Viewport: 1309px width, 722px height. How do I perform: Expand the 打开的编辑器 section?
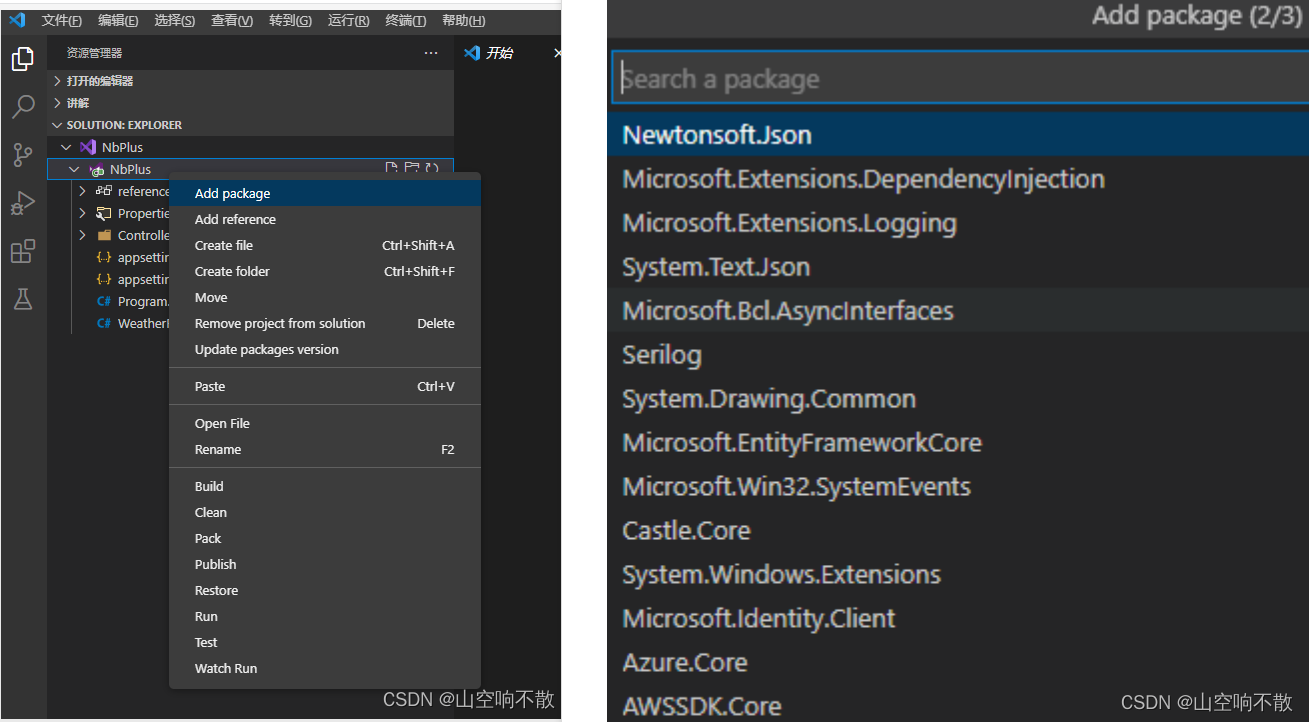click(x=251, y=81)
